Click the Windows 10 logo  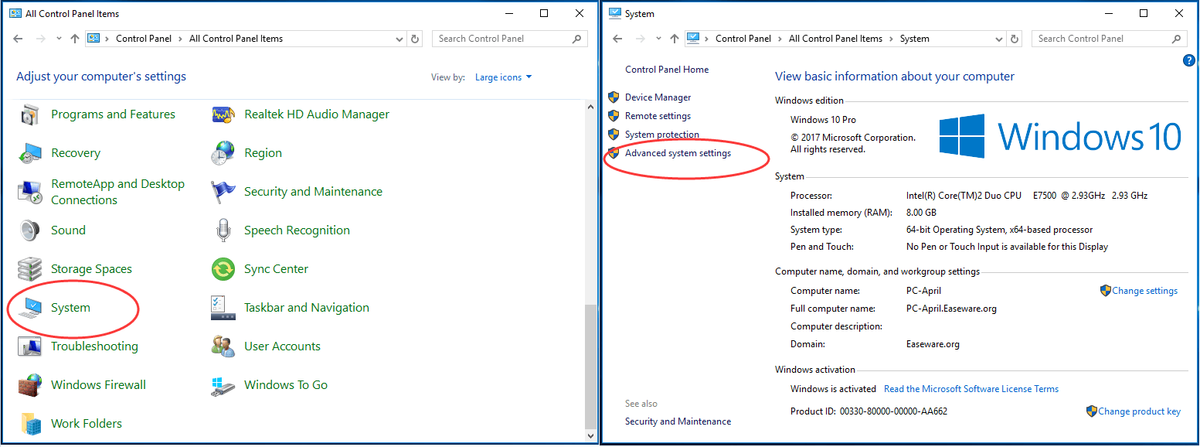click(x=1061, y=135)
